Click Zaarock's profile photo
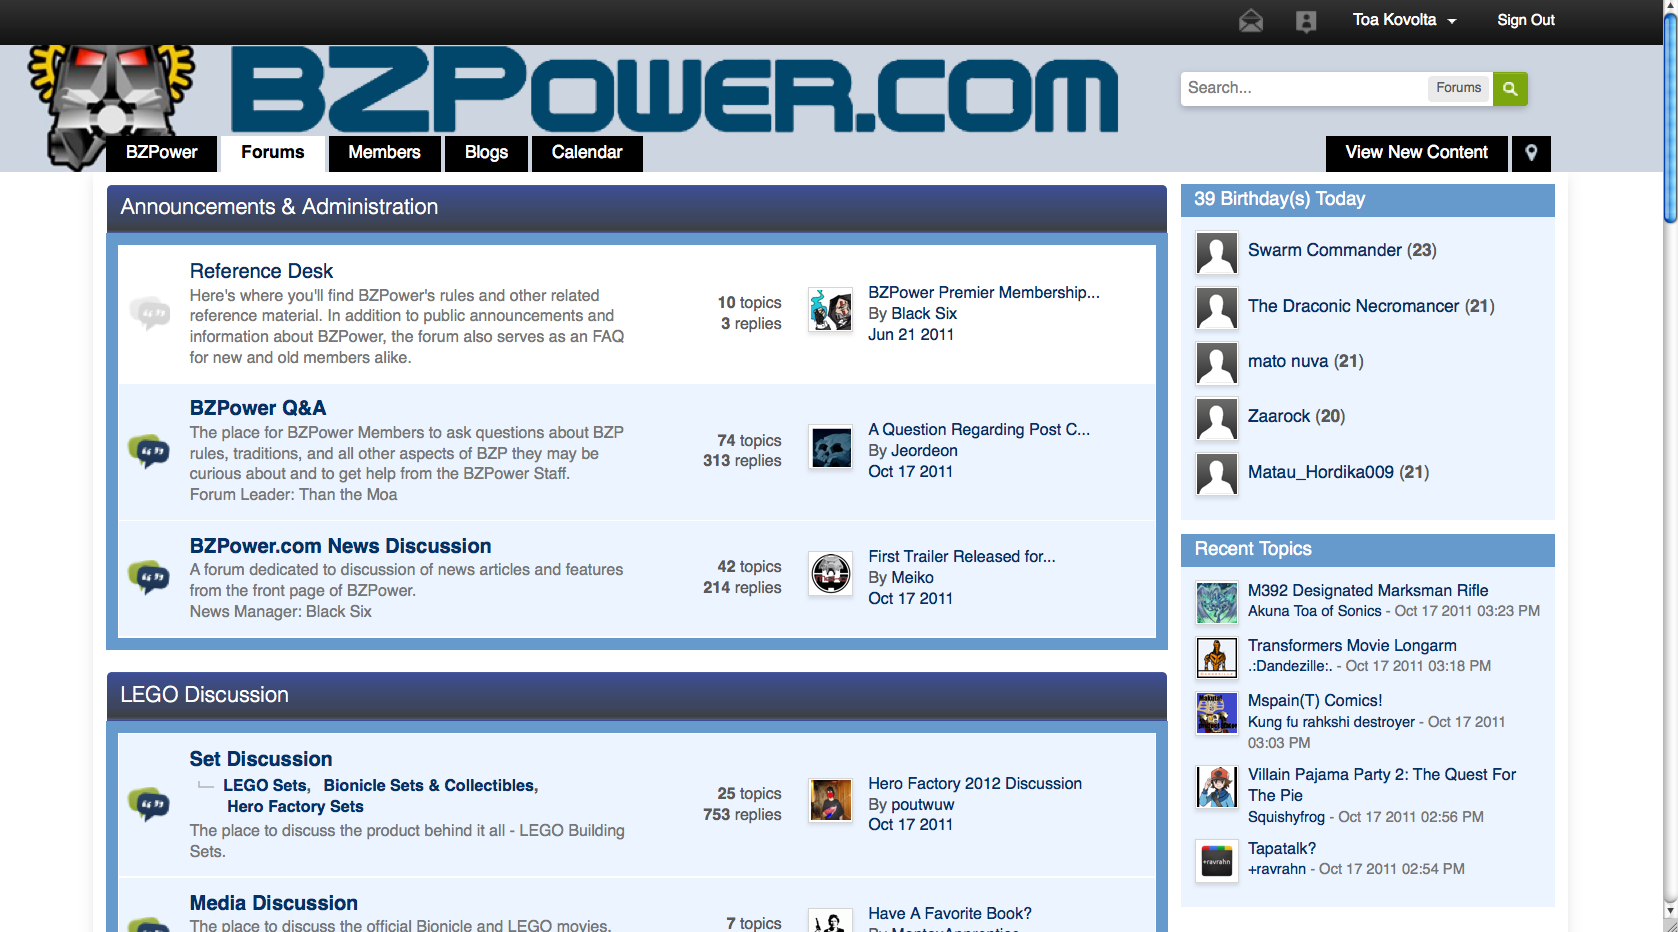Screen dimensions: 1678x932 pos(1217,419)
